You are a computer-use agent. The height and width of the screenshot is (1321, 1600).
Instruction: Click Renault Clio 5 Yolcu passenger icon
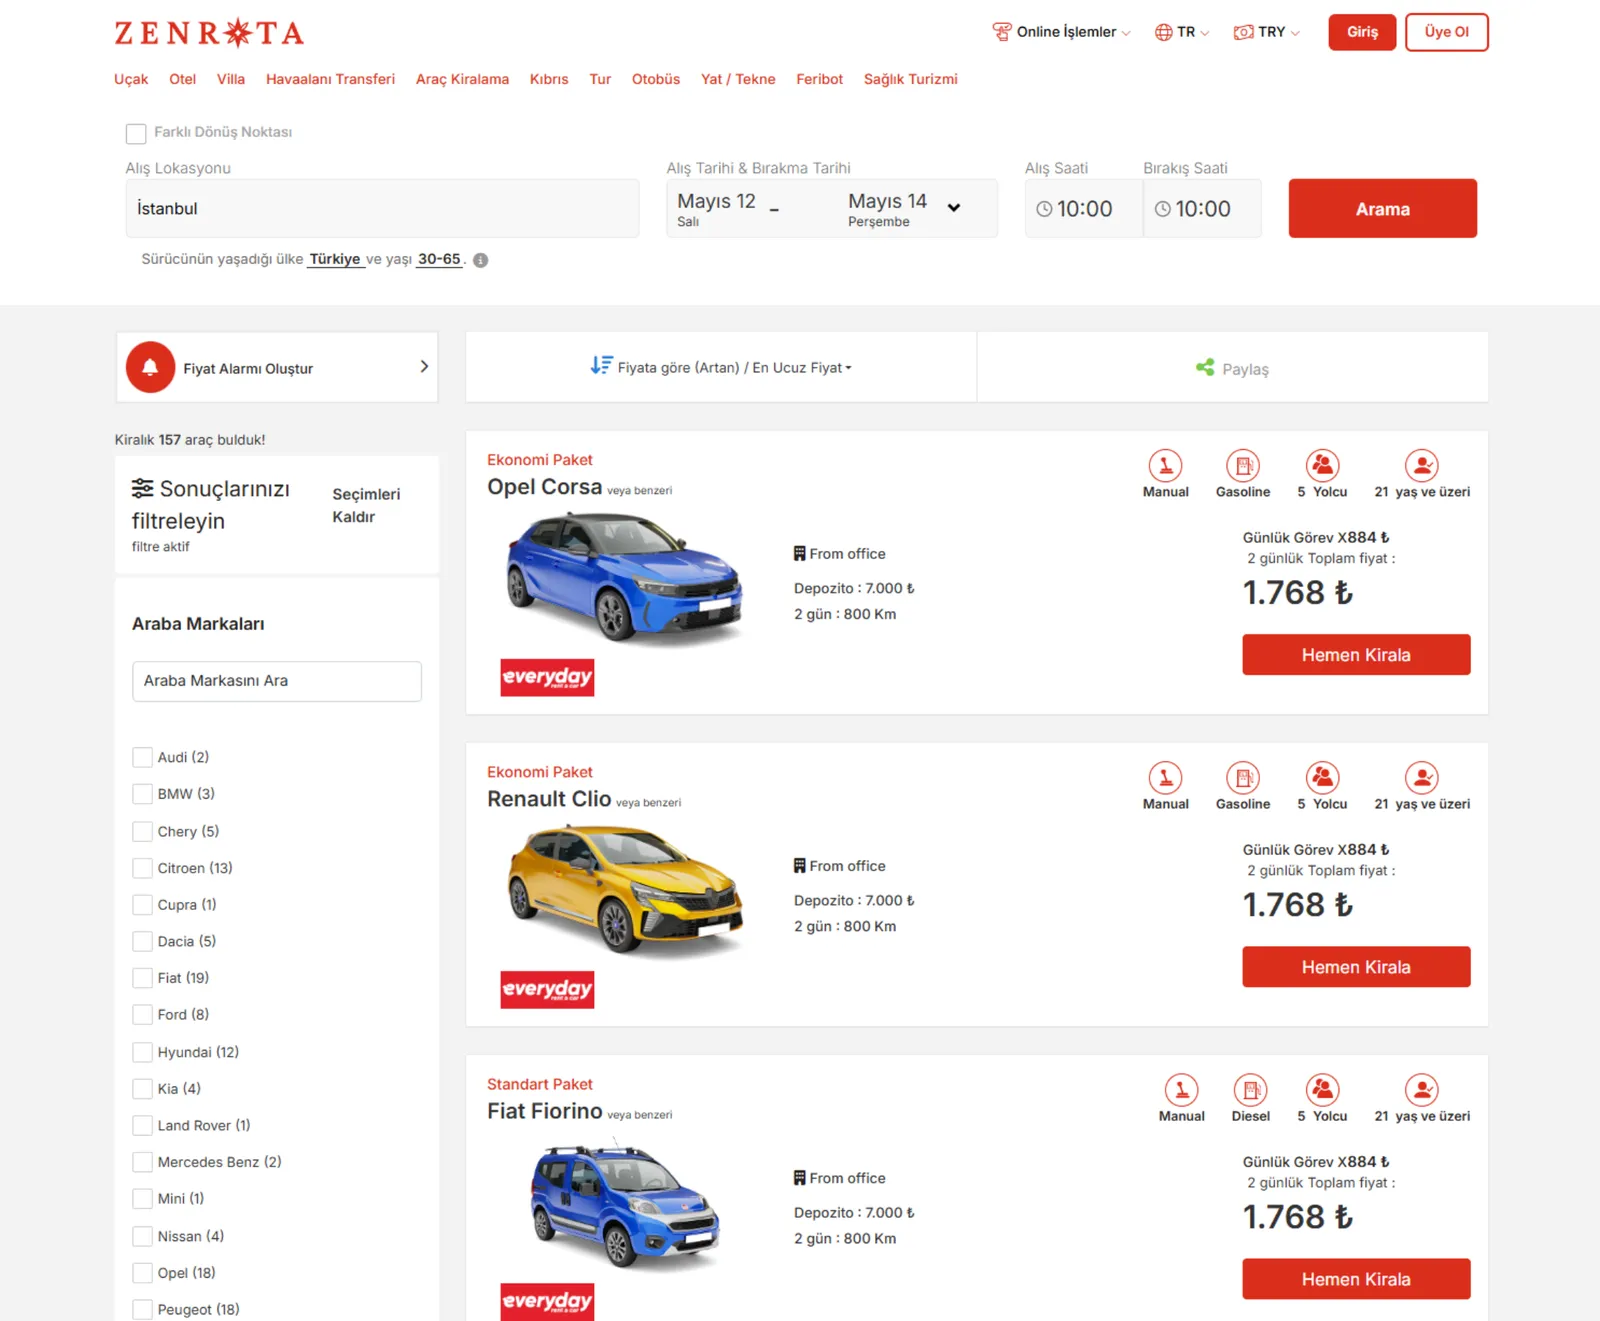click(1322, 778)
